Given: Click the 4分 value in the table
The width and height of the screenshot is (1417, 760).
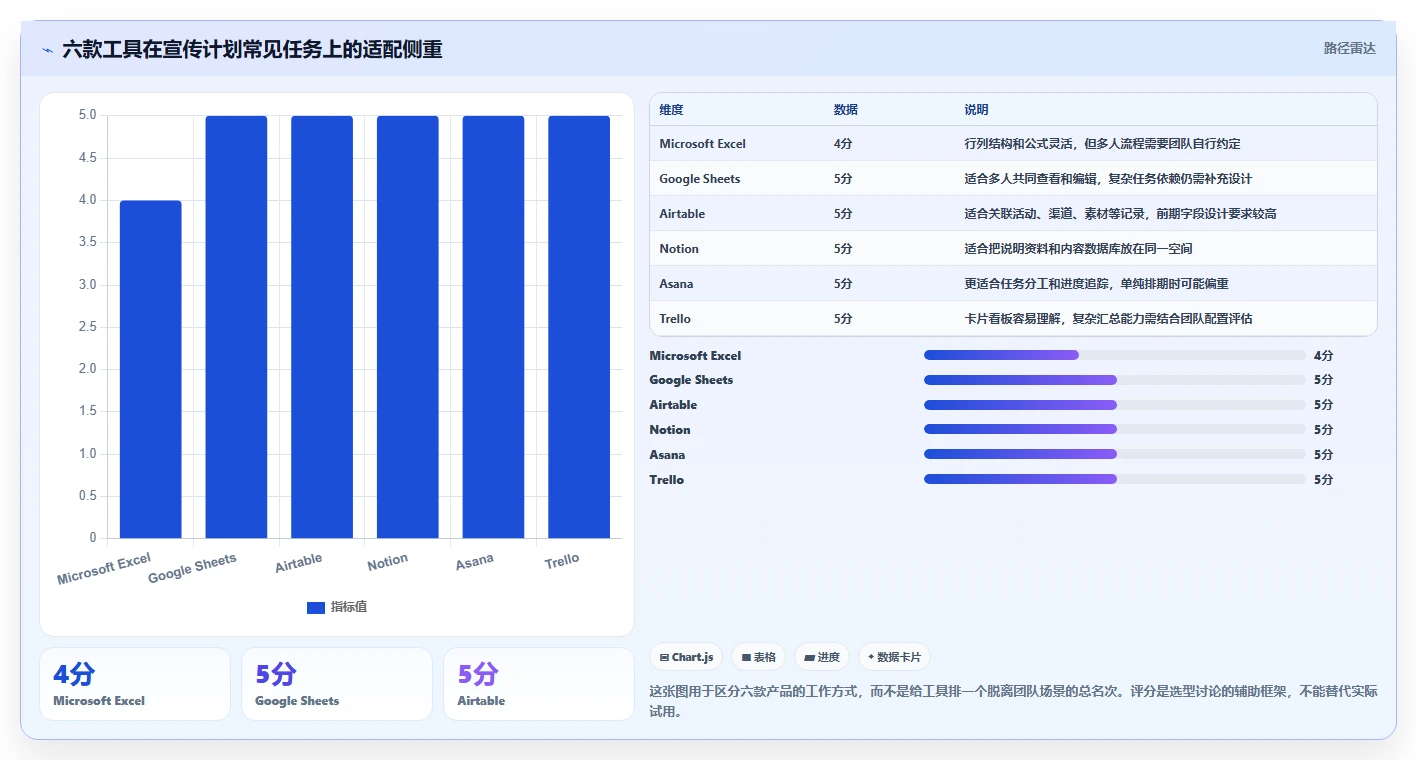Looking at the screenshot, I should [843, 144].
